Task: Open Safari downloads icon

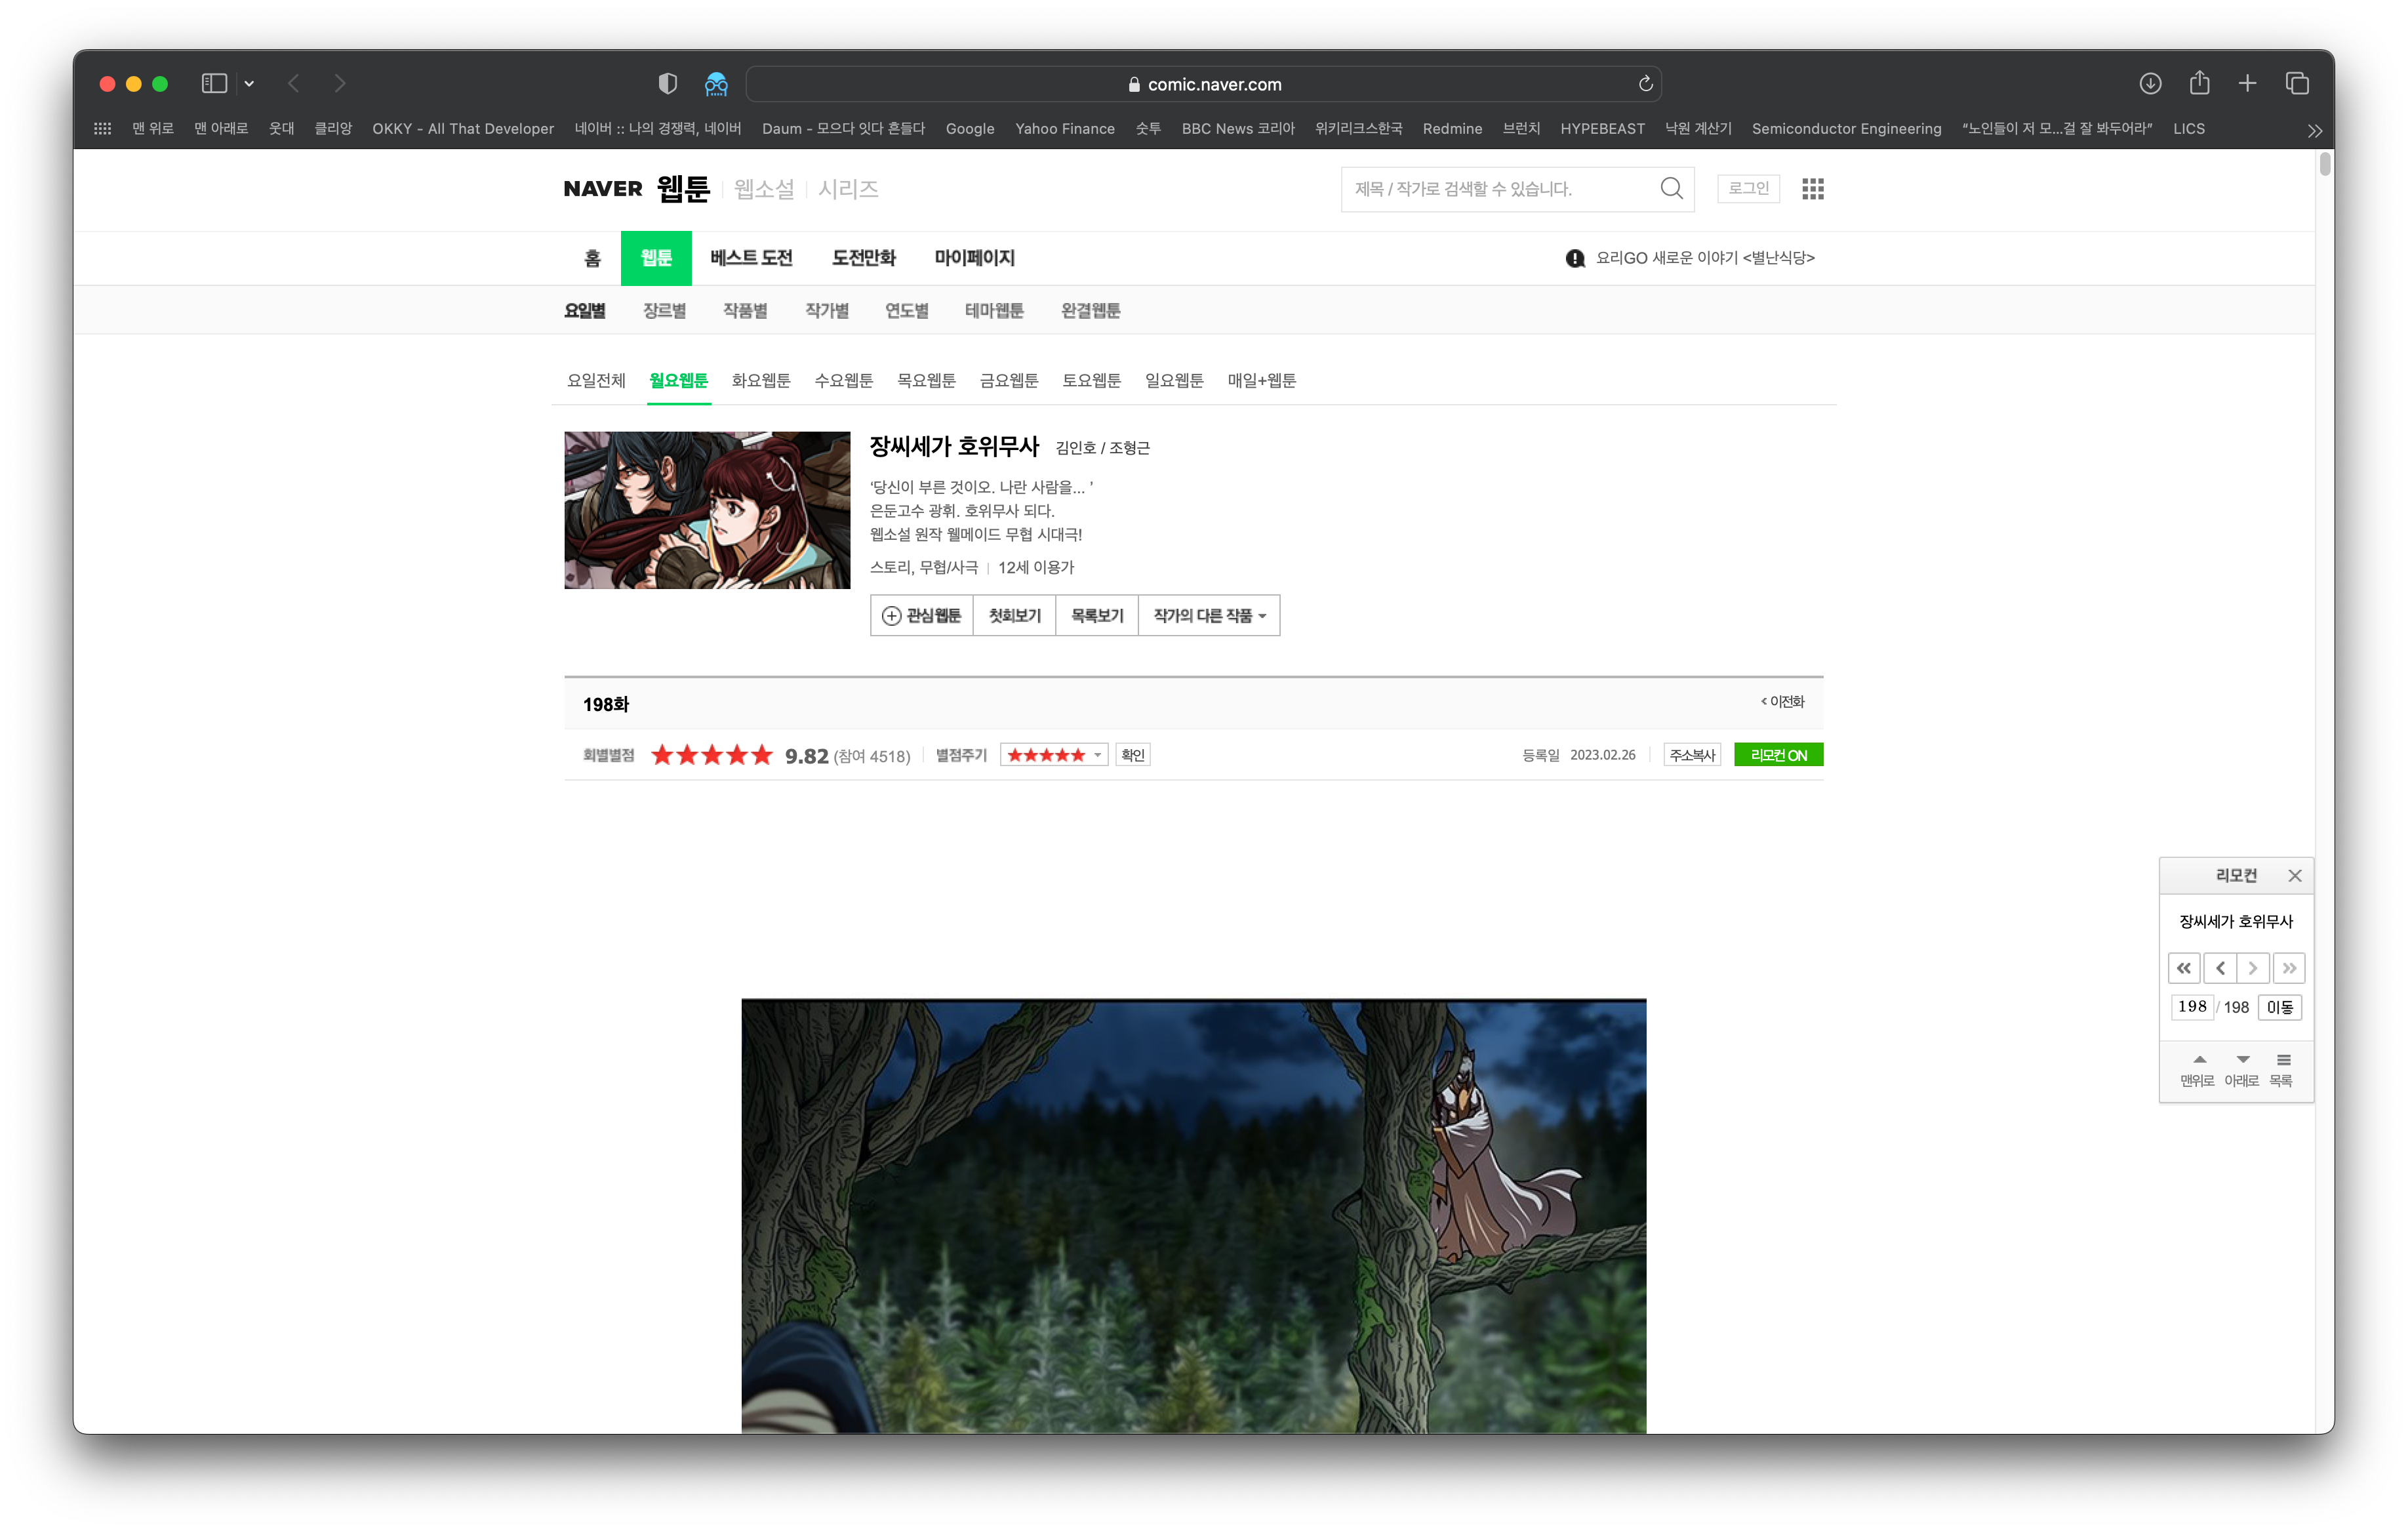Action: (x=2150, y=84)
